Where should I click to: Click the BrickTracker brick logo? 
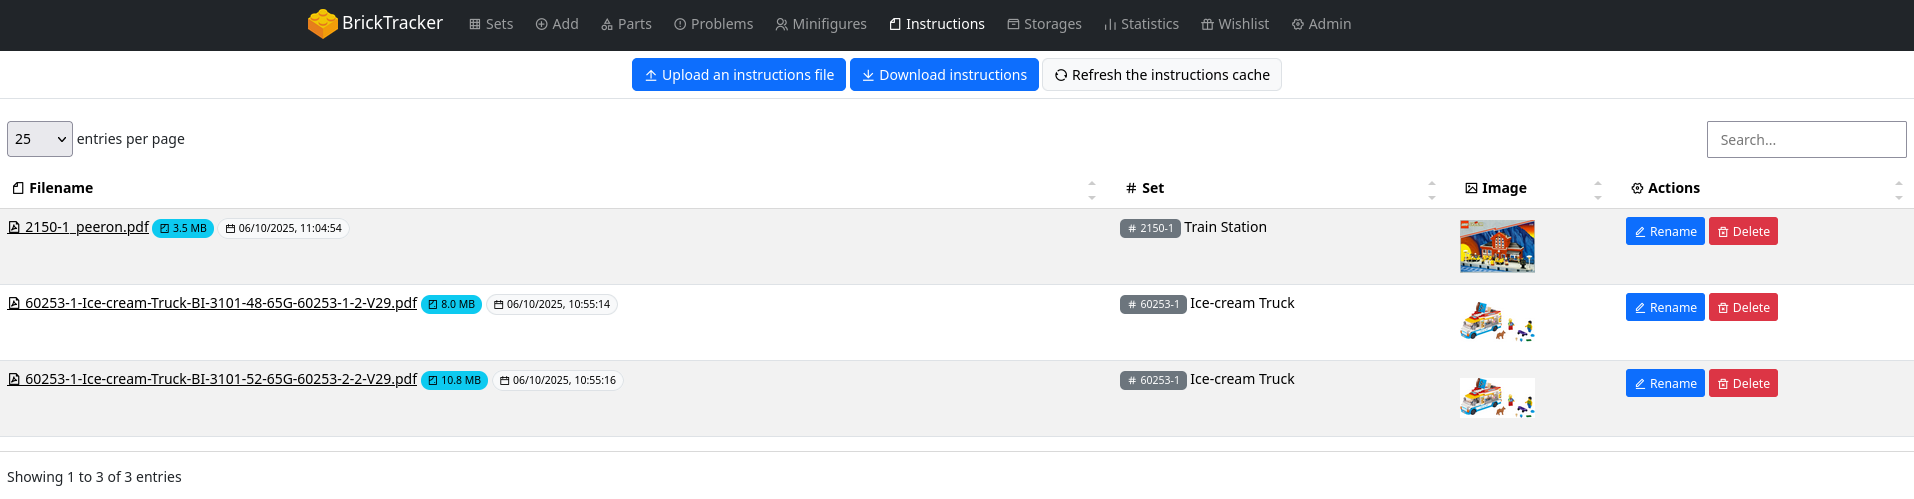[322, 24]
